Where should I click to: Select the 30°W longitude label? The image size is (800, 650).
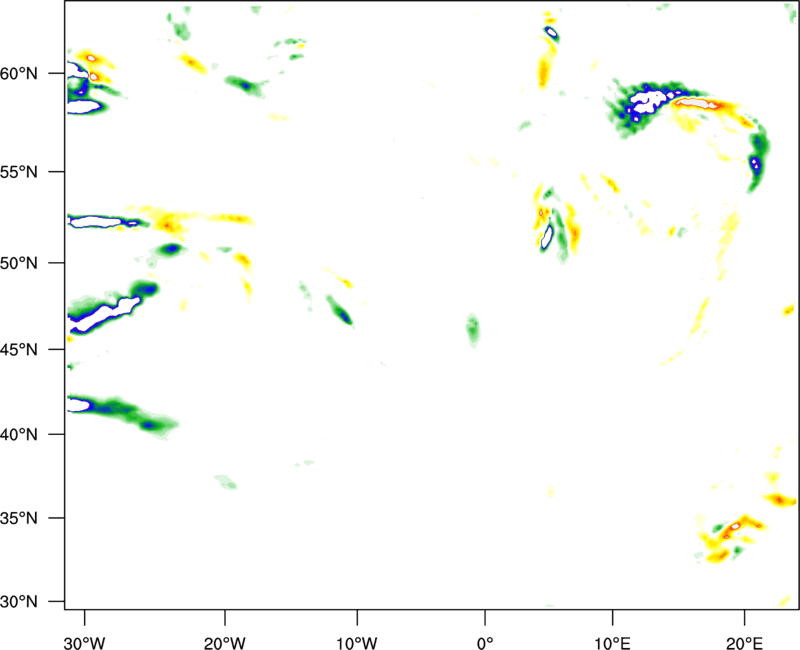pos(85,639)
